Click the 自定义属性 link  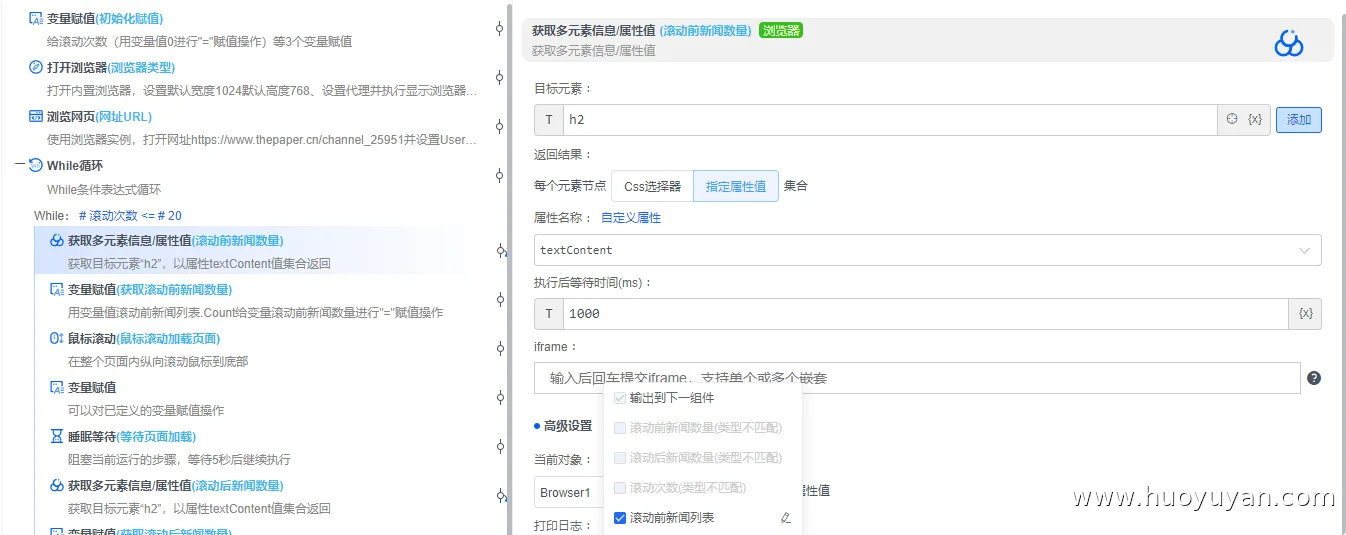pyautogui.click(x=631, y=218)
